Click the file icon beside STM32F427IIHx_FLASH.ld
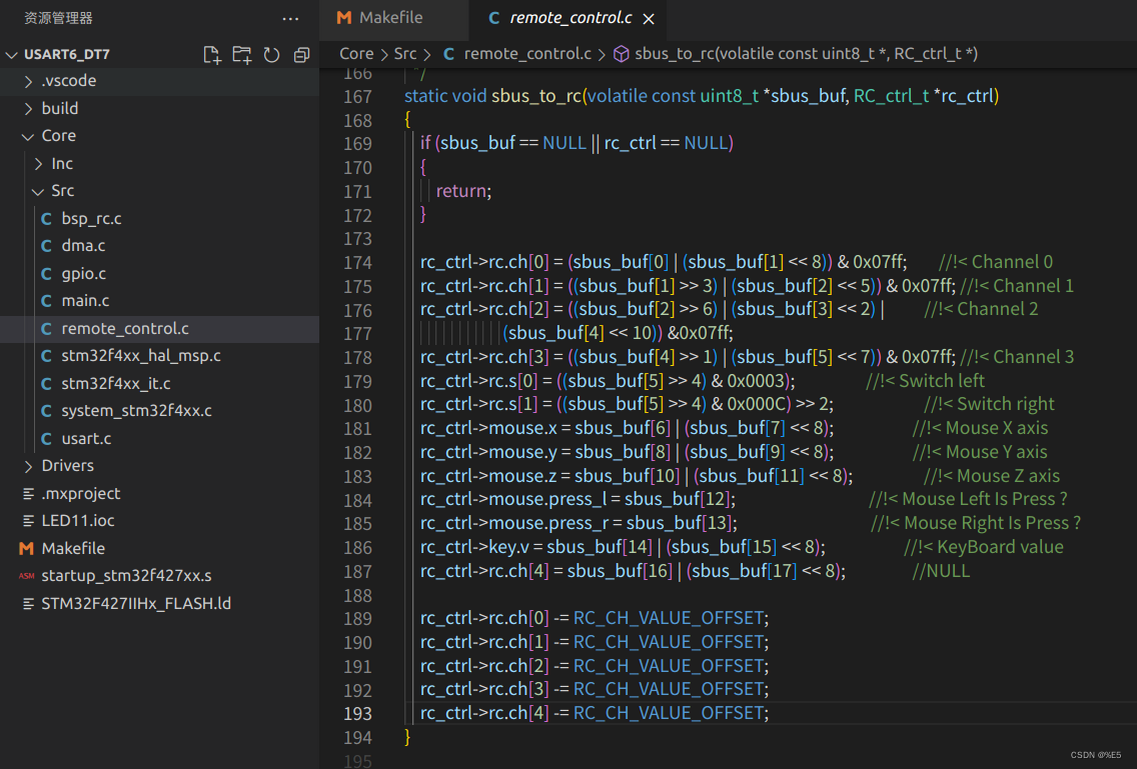Image resolution: width=1137 pixels, height=769 pixels. (28, 604)
